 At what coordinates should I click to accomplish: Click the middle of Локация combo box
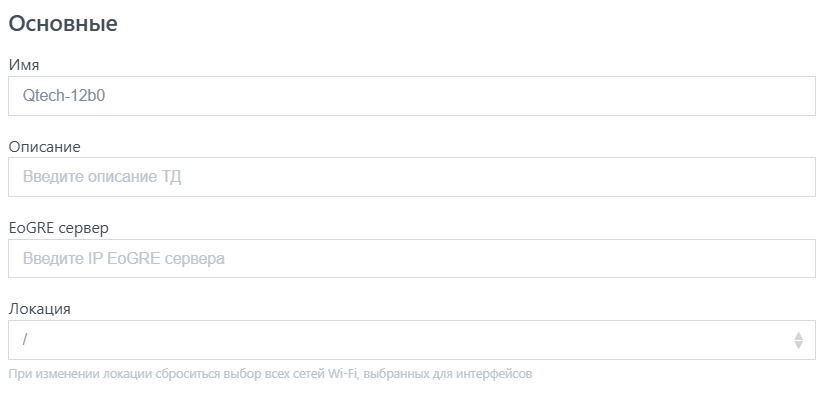click(412, 340)
